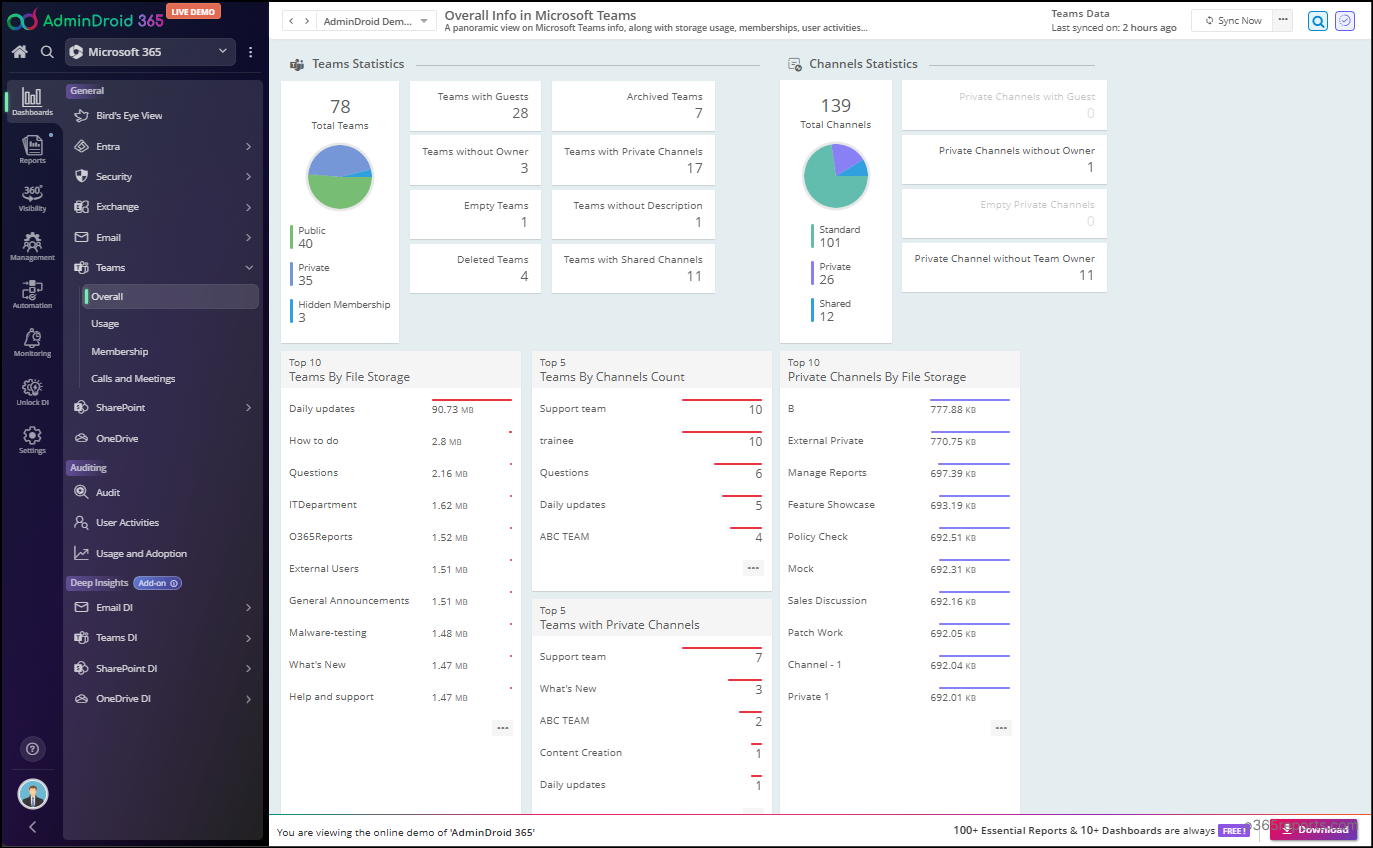Open the sidebar three-dot menu
The image size is (1373, 848).
point(251,52)
